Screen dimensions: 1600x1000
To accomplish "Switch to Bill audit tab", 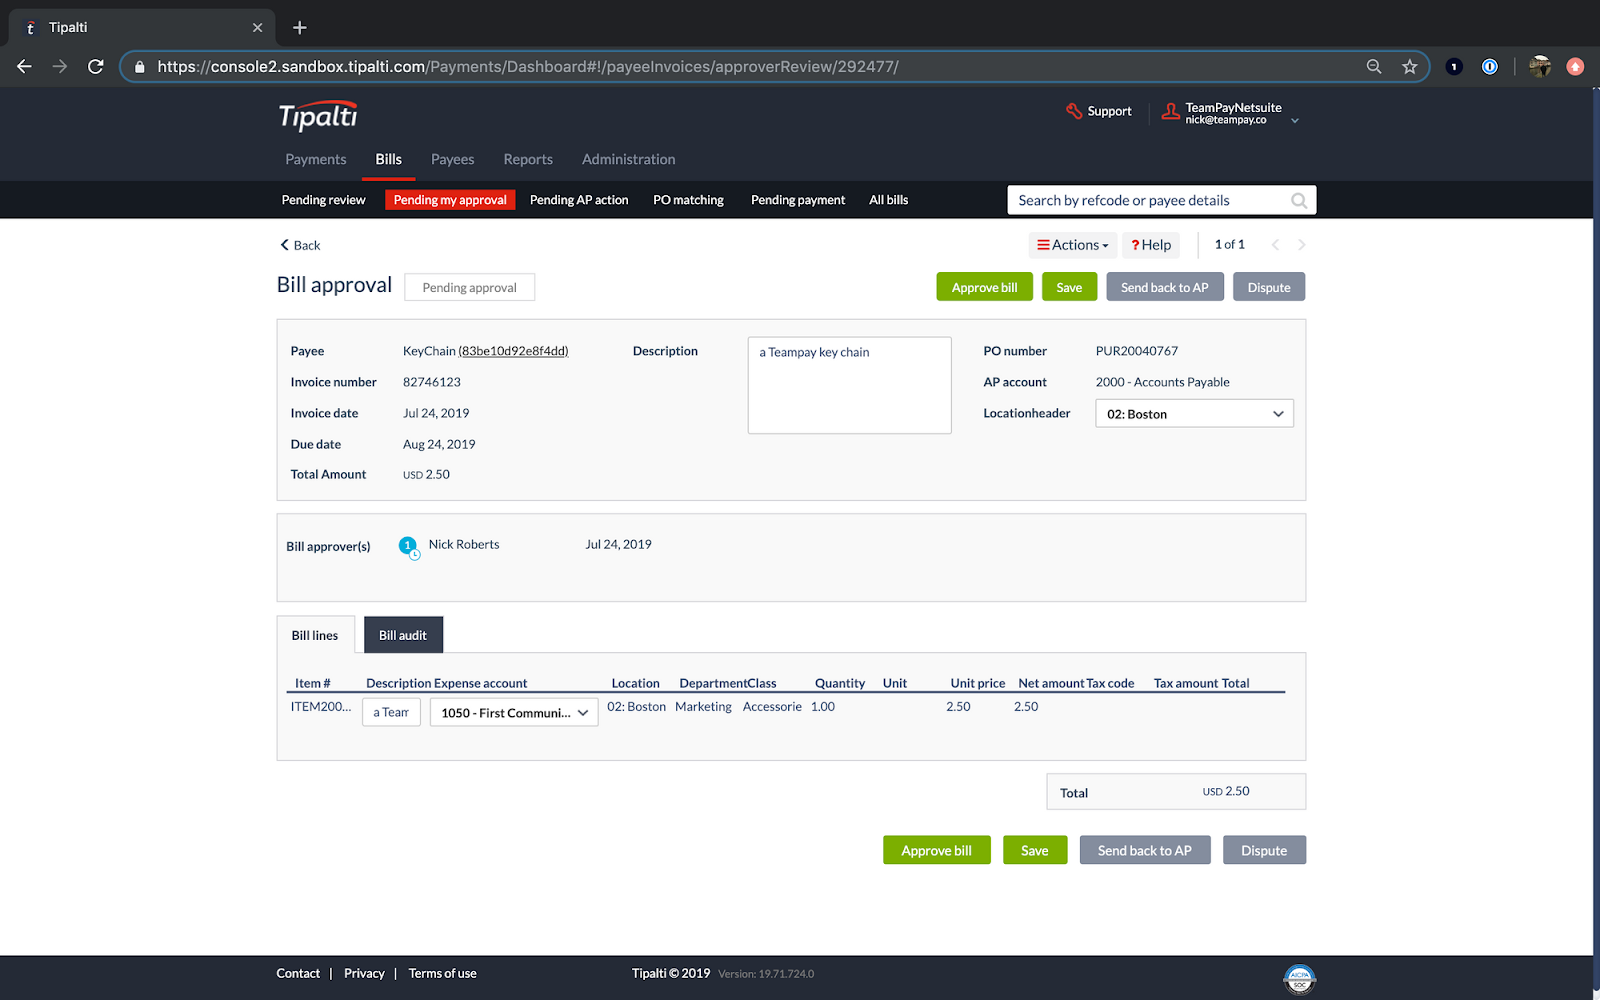I will coord(403,635).
